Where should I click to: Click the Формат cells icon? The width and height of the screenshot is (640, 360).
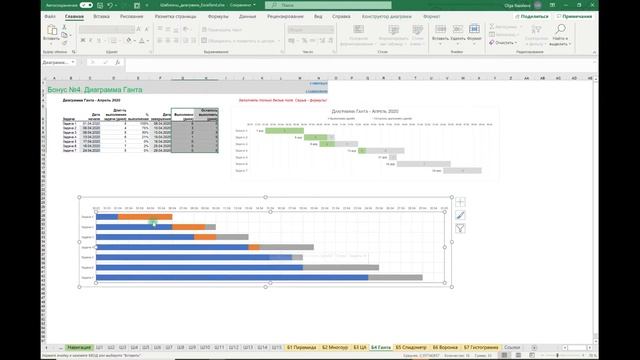coord(474,29)
